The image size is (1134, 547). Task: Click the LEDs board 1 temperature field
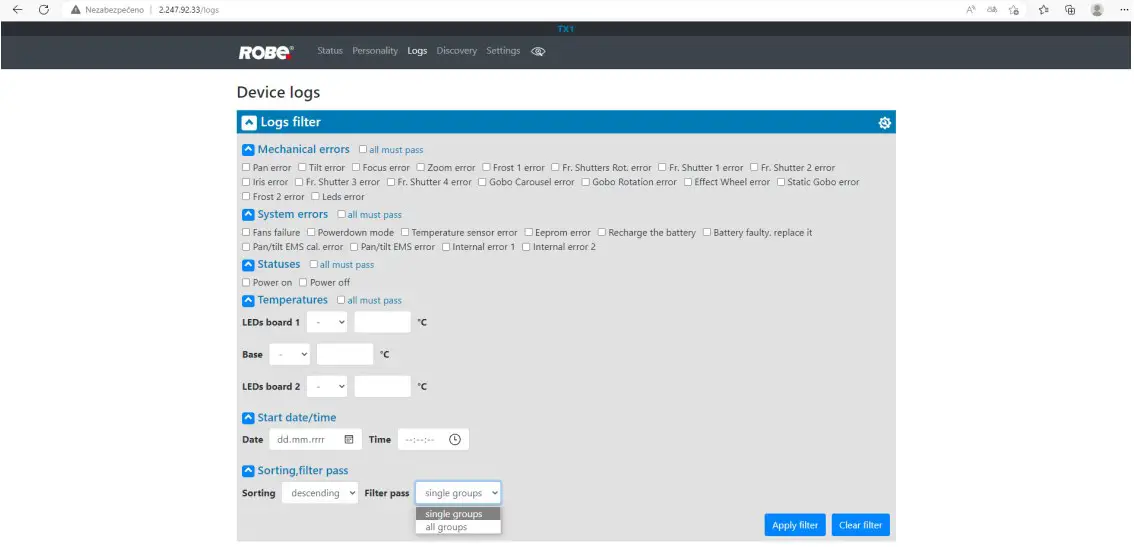(383, 322)
